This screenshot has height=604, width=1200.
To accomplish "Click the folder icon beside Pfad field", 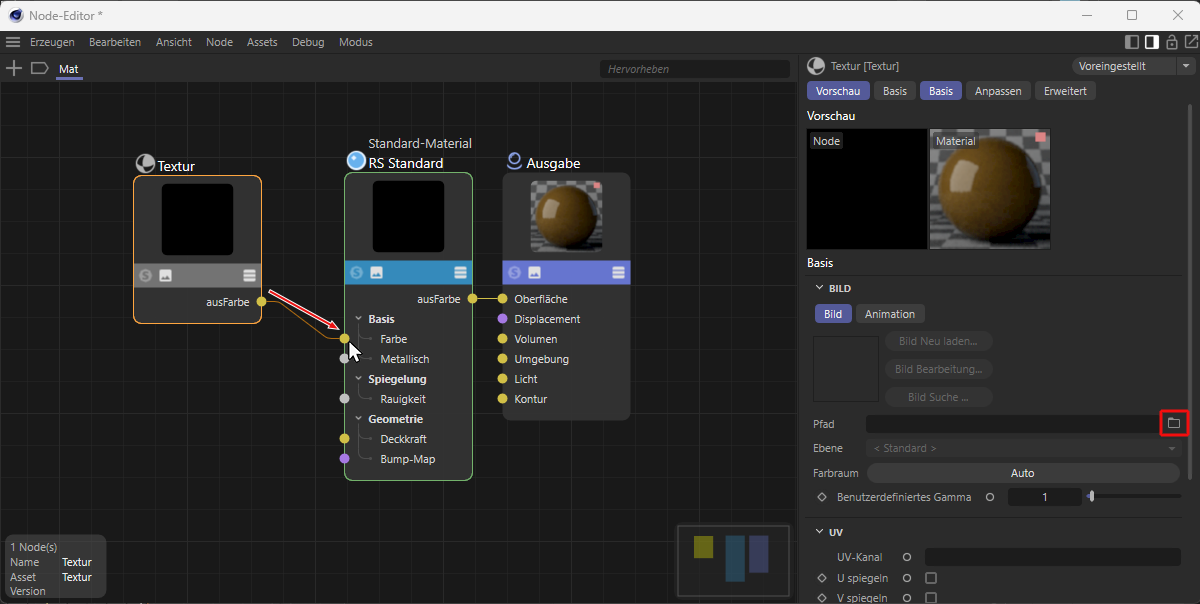I will pyautogui.click(x=1174, y=424).
